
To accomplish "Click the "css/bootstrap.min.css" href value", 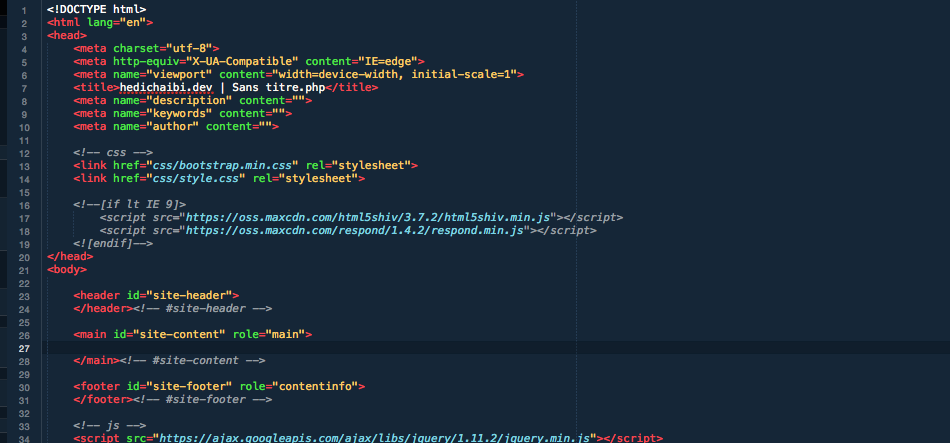I will [x=222, y=165].
